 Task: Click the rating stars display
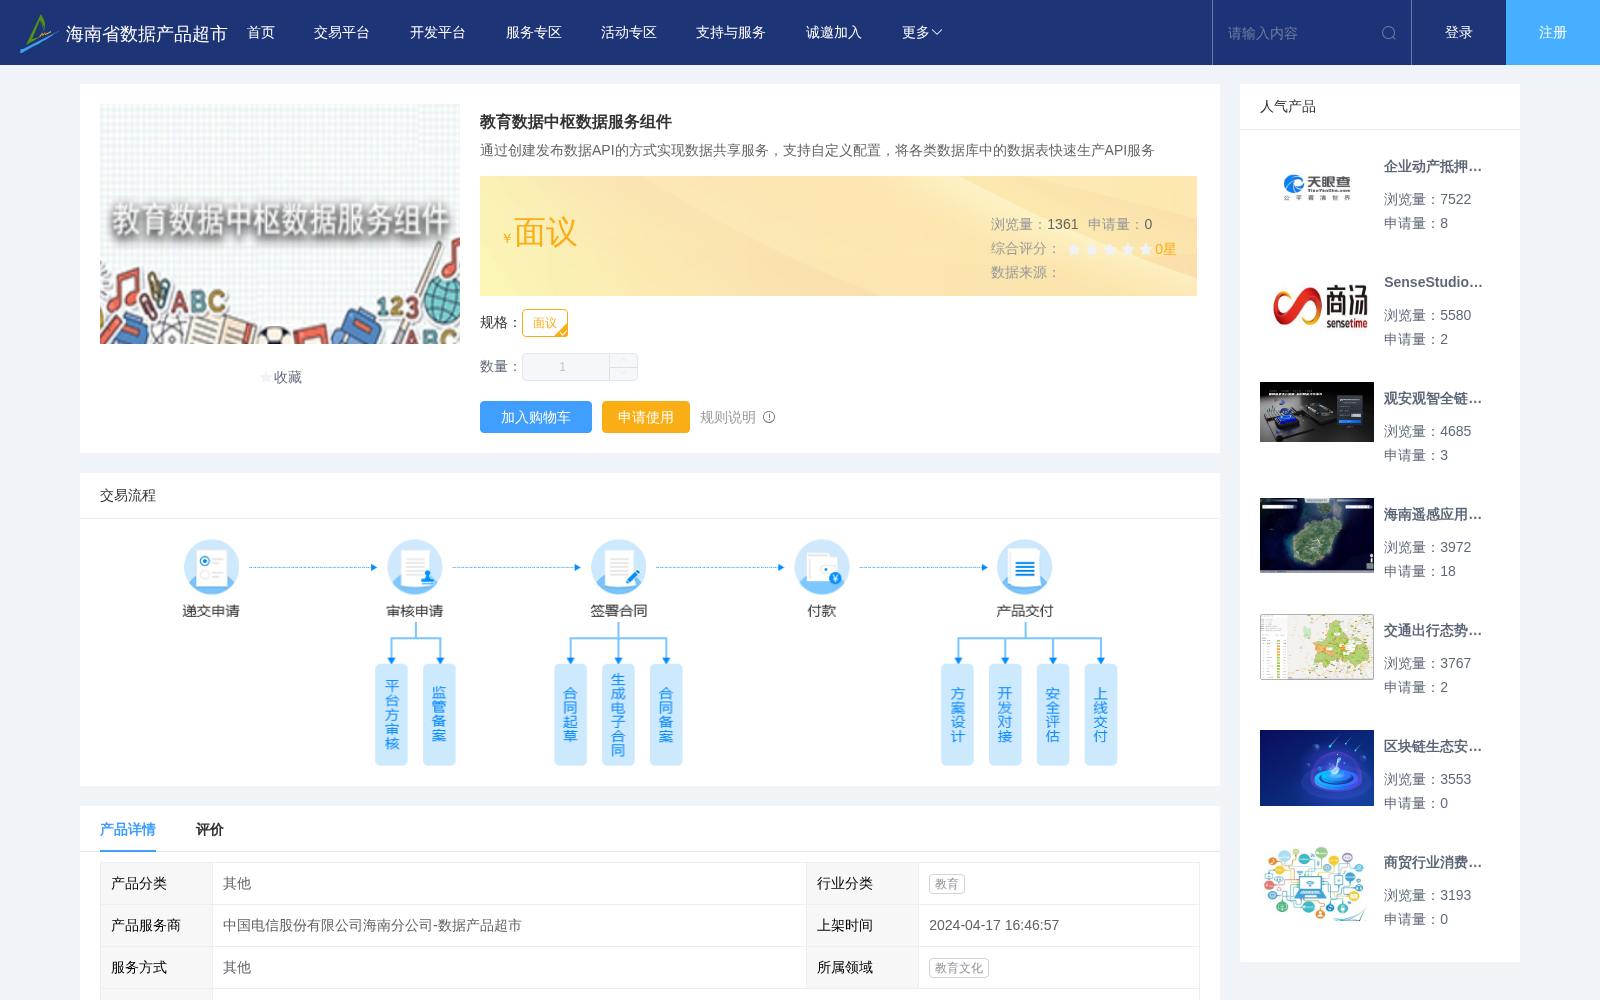(1110, 249)
